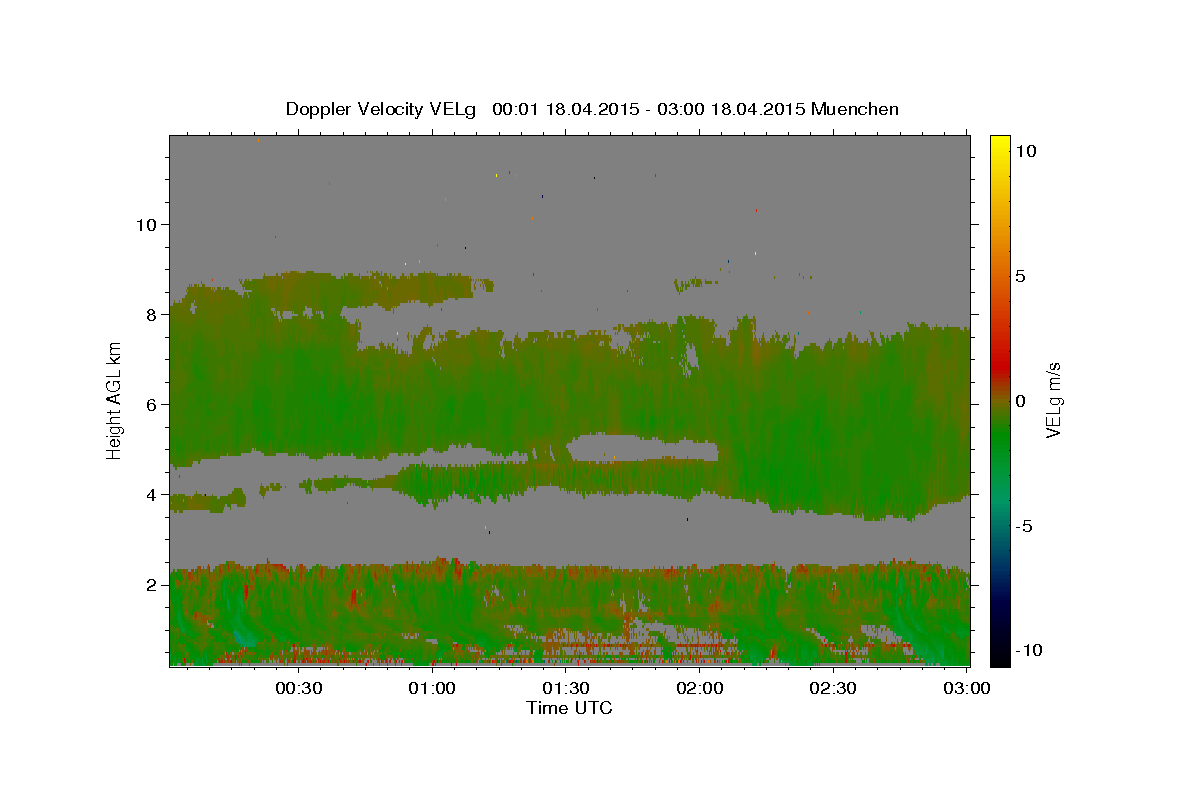The height and width of the screenshot is (800, 1200).
Task: Click the start time '00:01 18.04.2015' in title
Action: (565, 109)
